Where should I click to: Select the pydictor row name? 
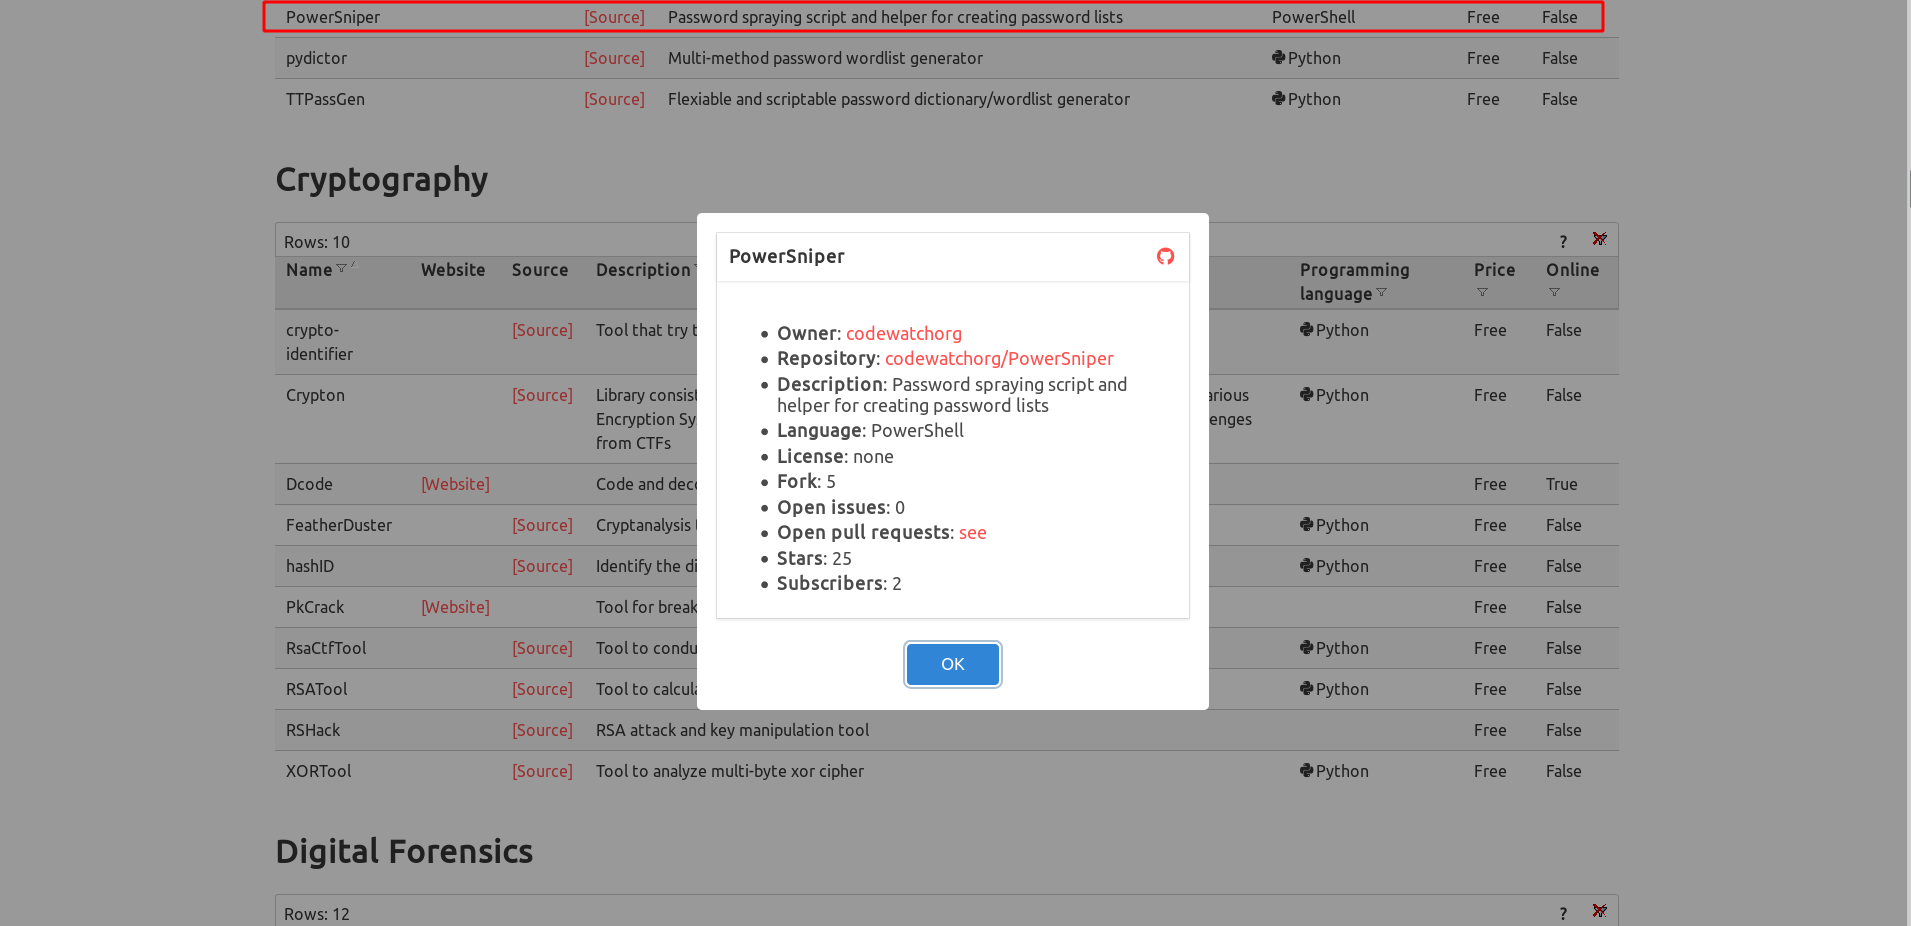tap(316, 59)
